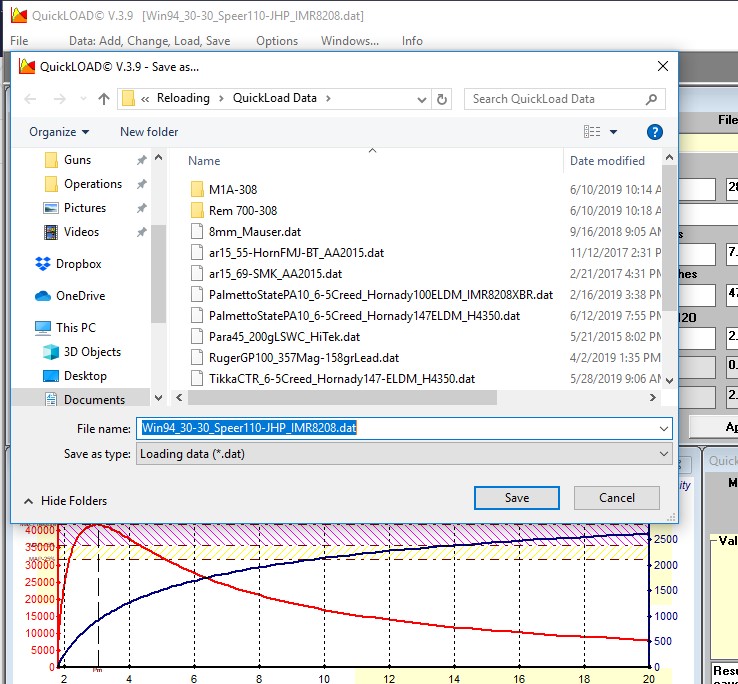Click Reloading in the address breadcrumb

[183, 98]
